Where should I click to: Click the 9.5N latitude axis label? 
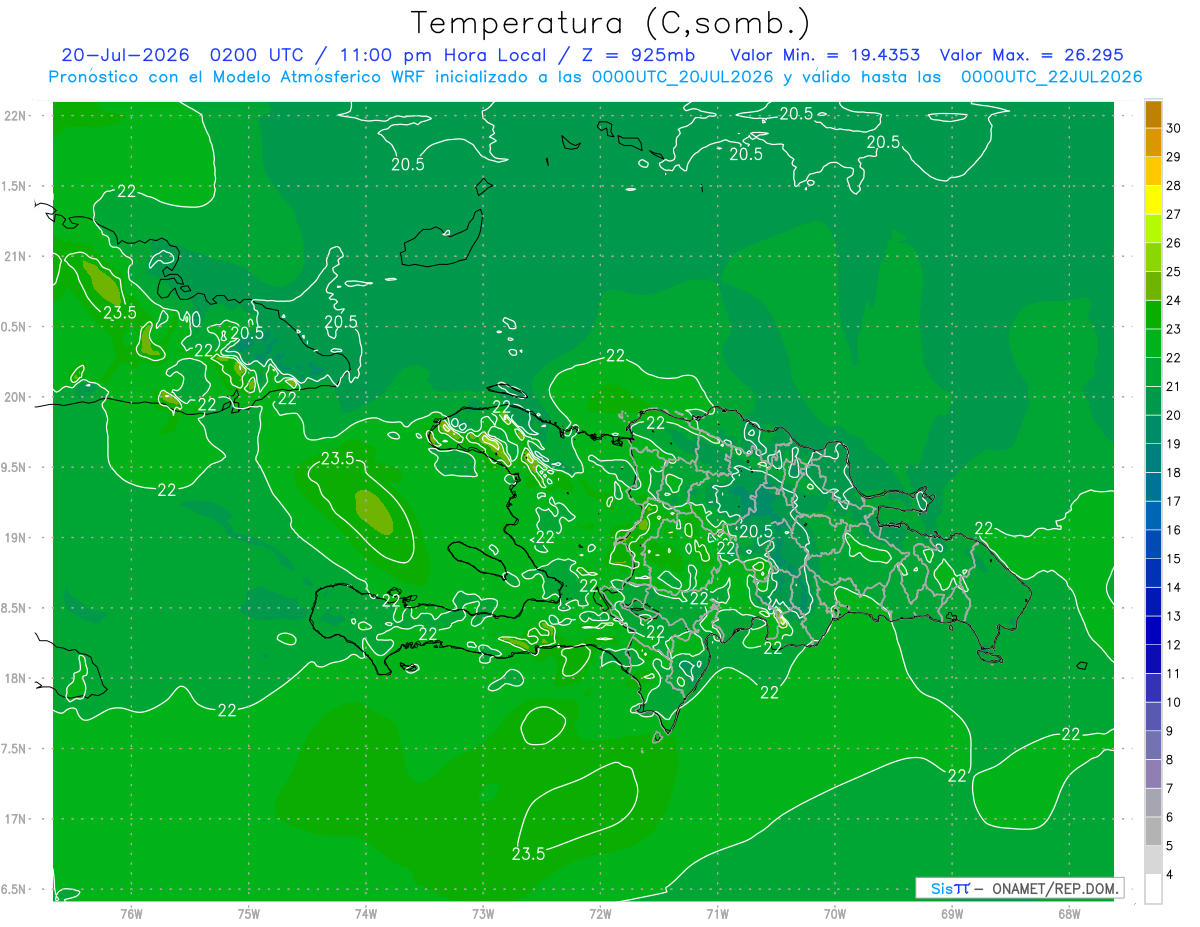(x=15, y=467)
